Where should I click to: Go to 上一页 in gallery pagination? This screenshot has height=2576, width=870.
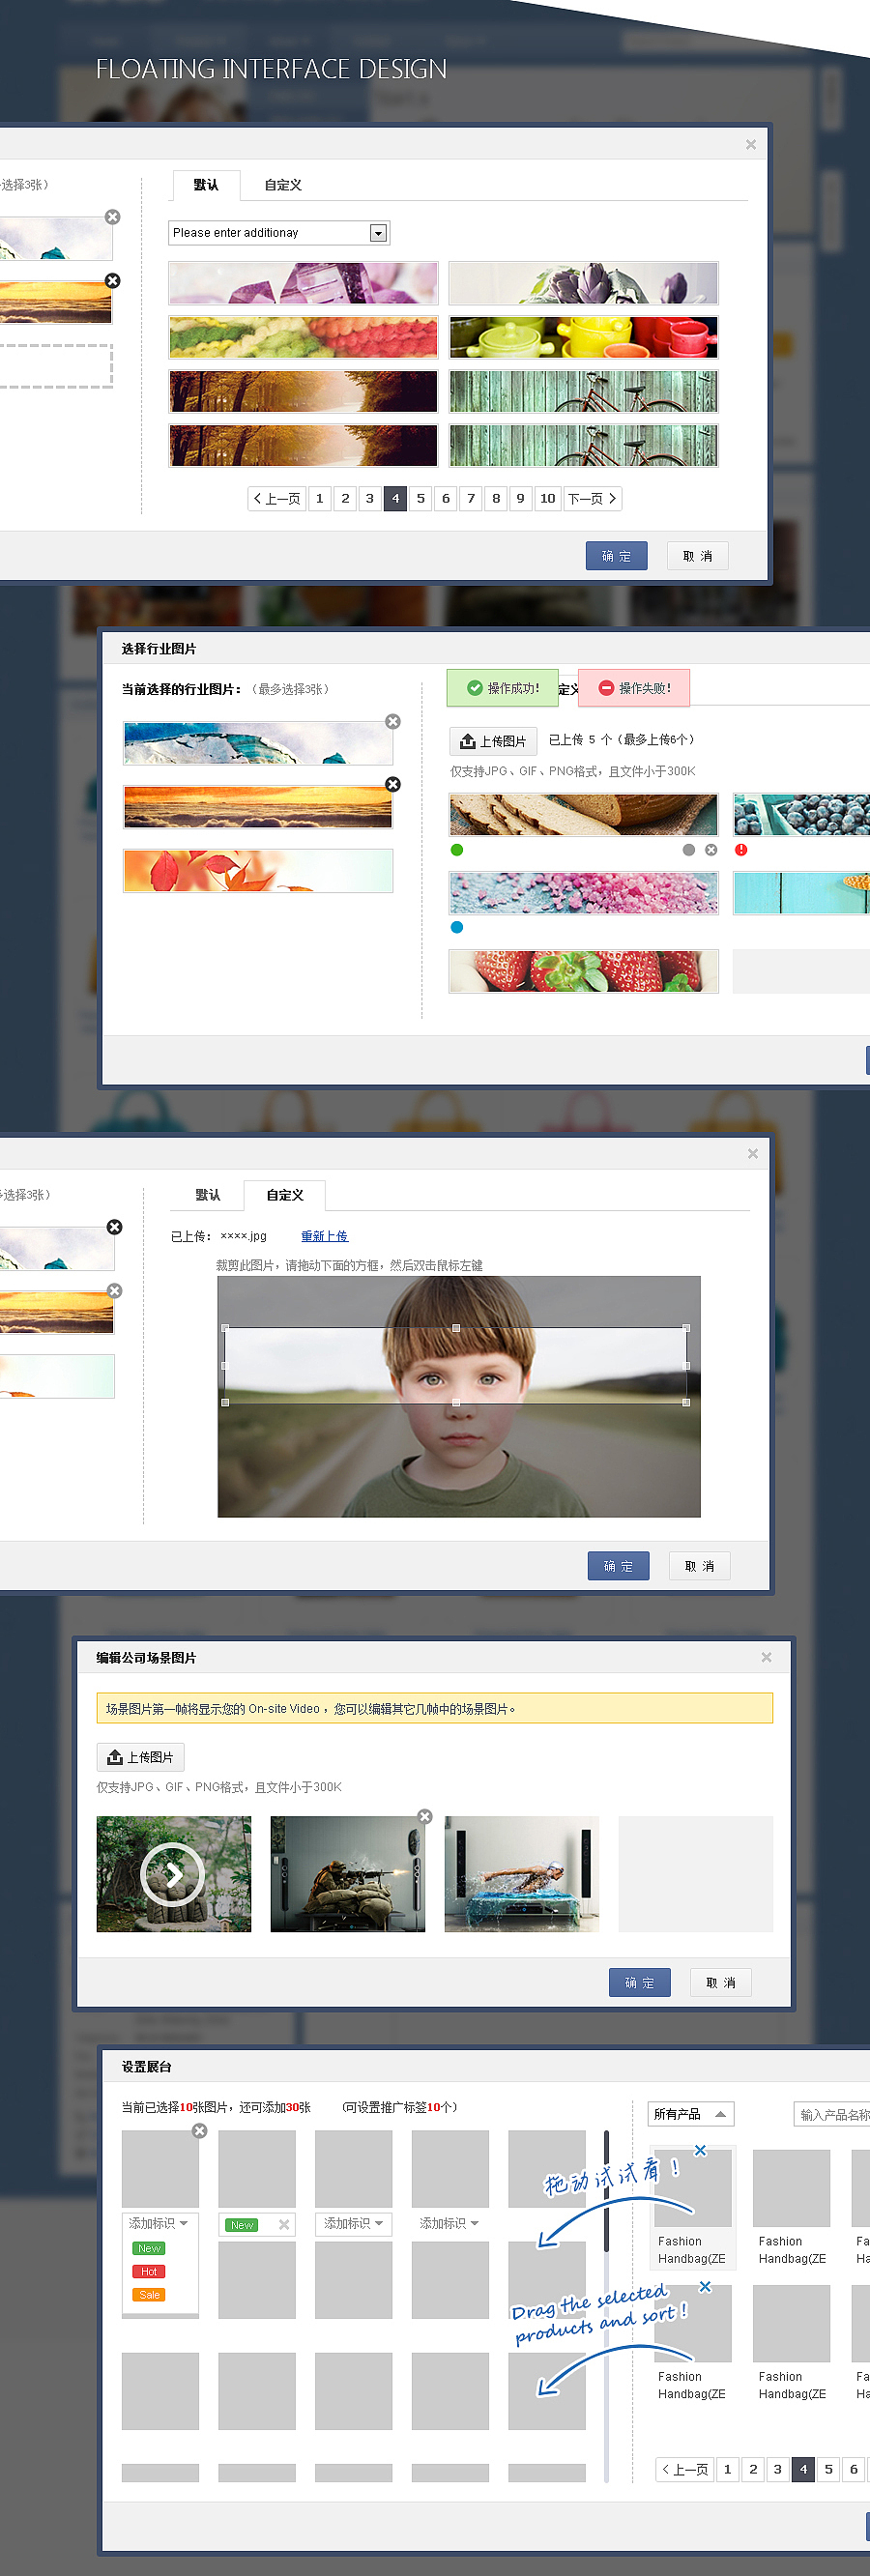click(276, 498)
